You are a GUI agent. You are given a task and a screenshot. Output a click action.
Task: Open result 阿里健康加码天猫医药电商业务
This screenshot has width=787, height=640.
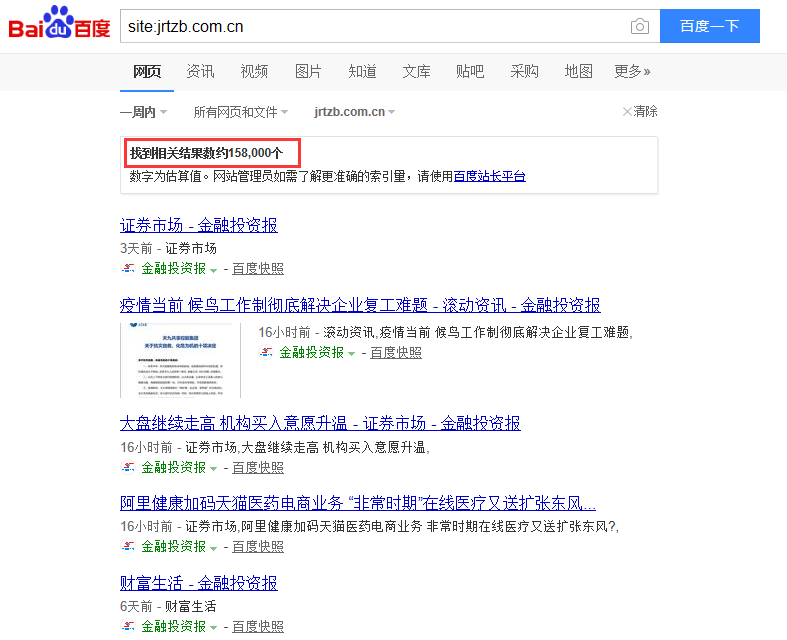[358, 502]
